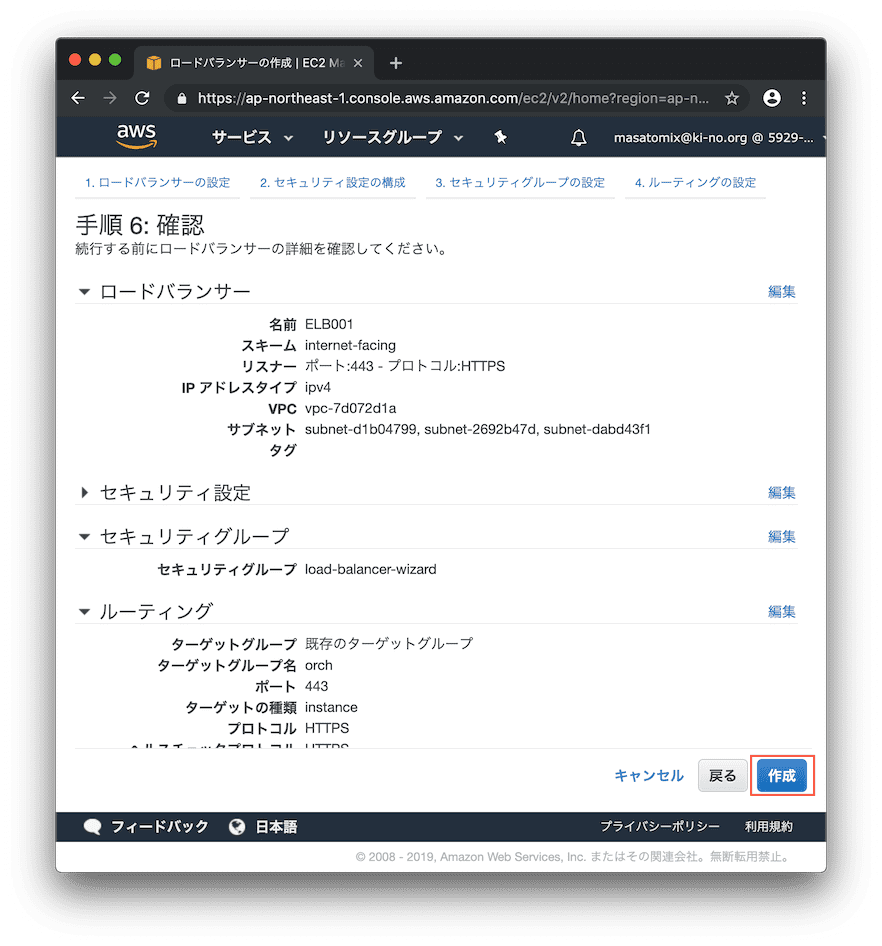
Task: Click the instance target type value
Action: point(331,707)
